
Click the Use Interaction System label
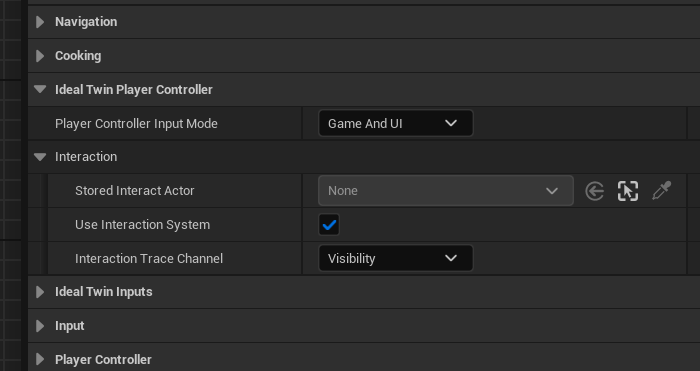[142, 225]
